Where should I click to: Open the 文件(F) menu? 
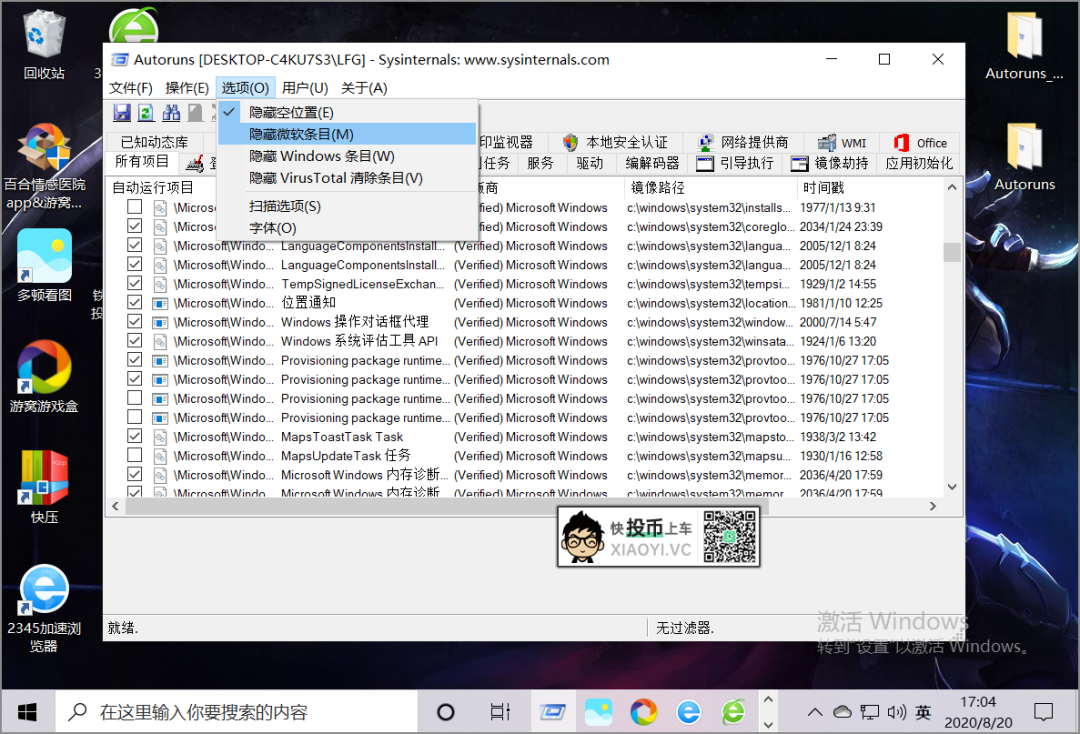129,87
